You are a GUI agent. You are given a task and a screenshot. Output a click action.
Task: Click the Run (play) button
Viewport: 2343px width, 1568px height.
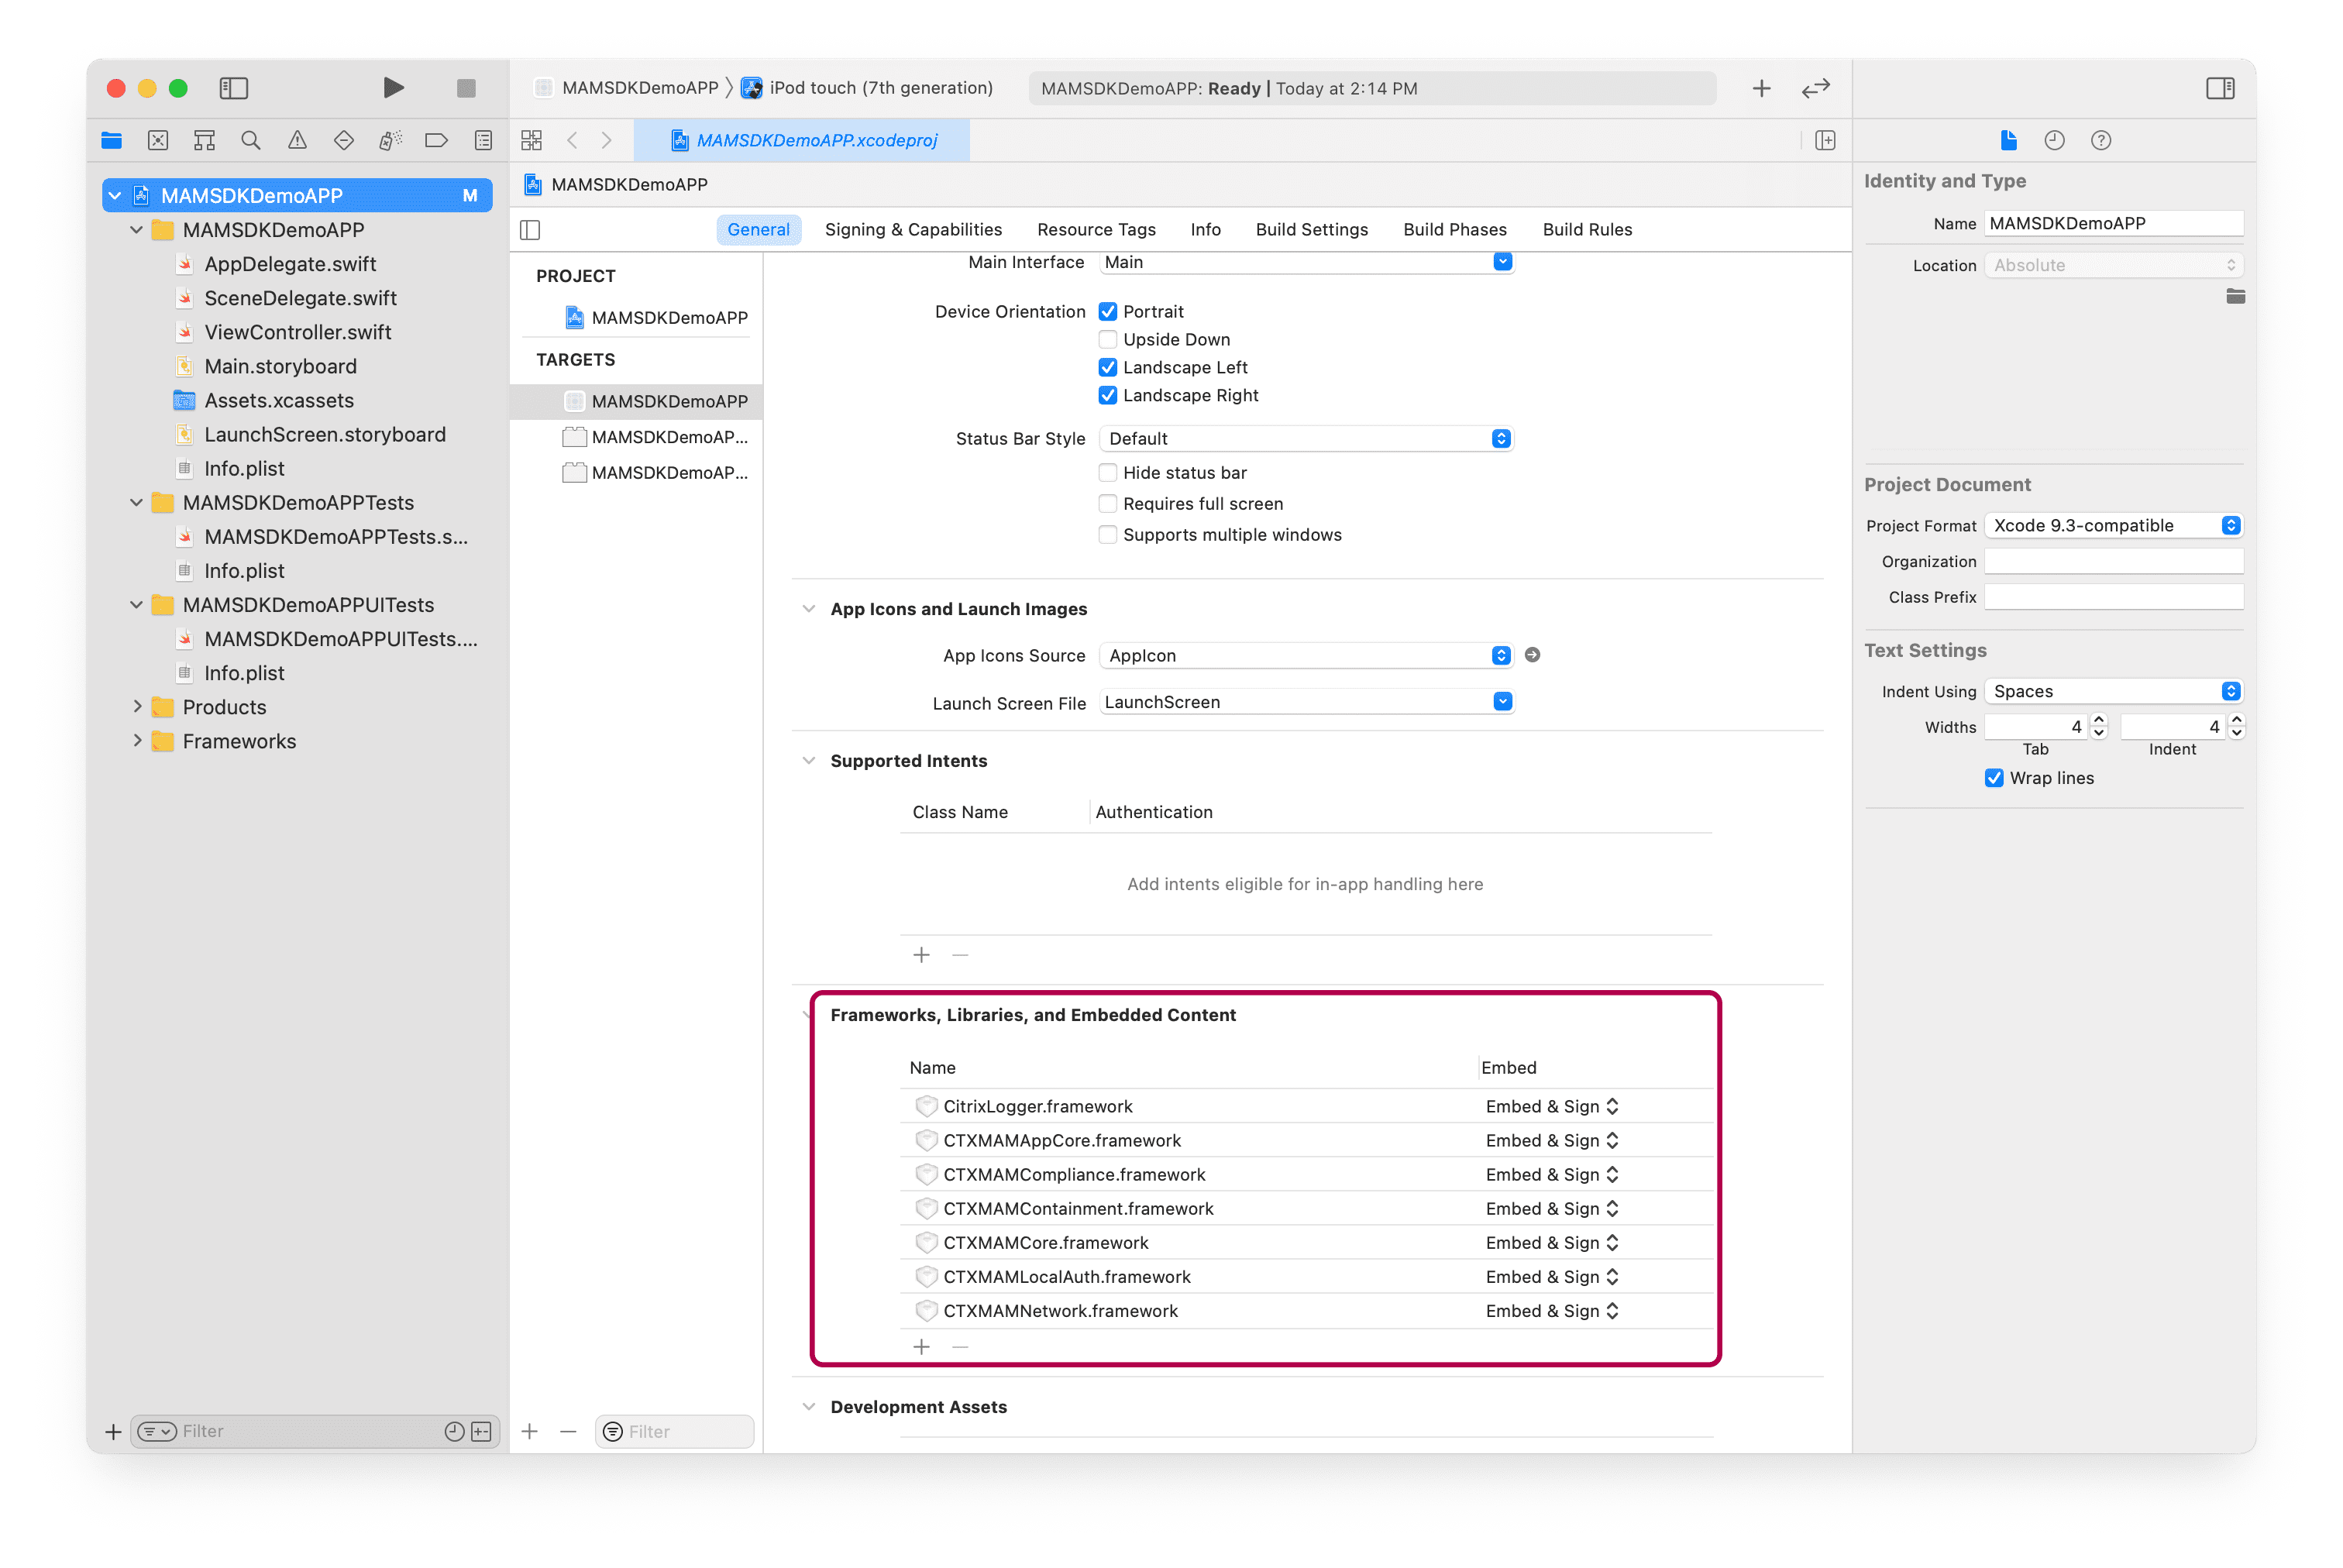[393, 88]
